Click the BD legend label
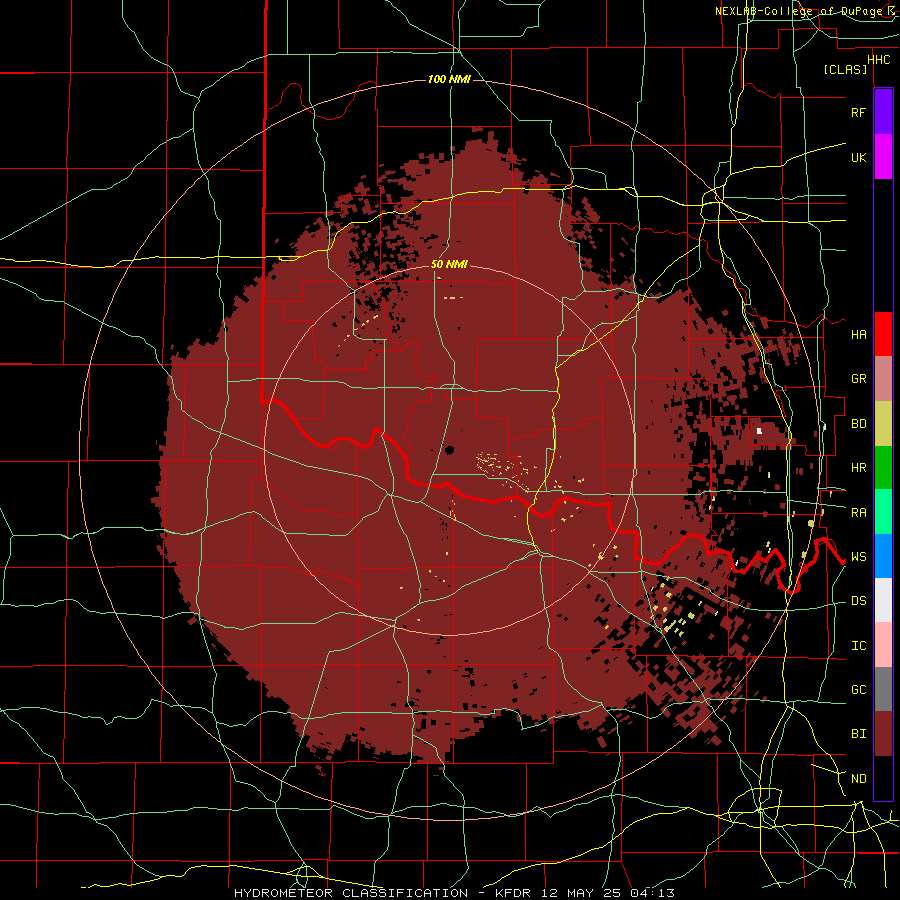This screenshot has height=900, width=900. (x=858, y=424)
